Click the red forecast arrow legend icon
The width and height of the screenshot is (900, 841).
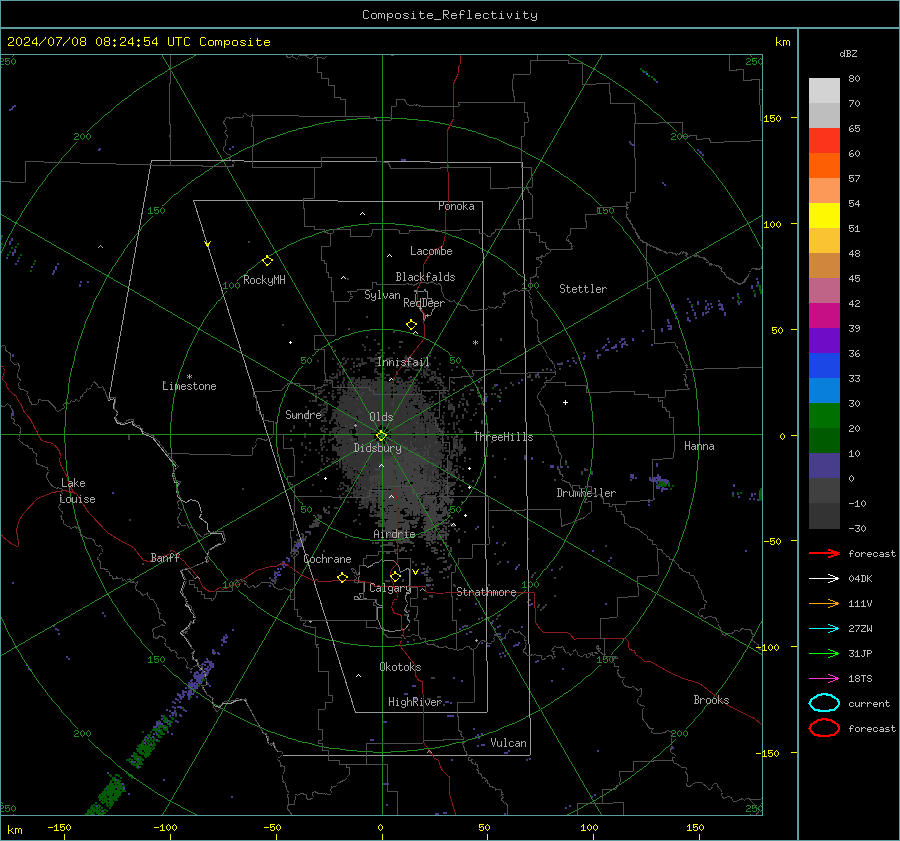[824, 553]
